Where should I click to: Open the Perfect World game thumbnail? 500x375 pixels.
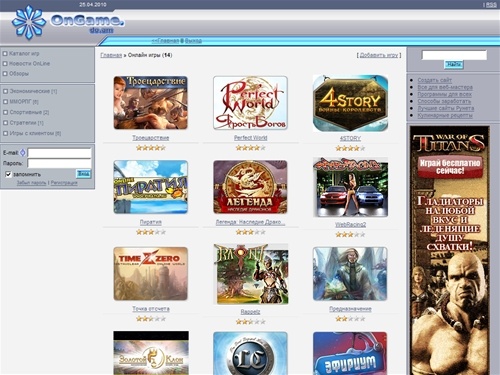[x=250, y=103]
